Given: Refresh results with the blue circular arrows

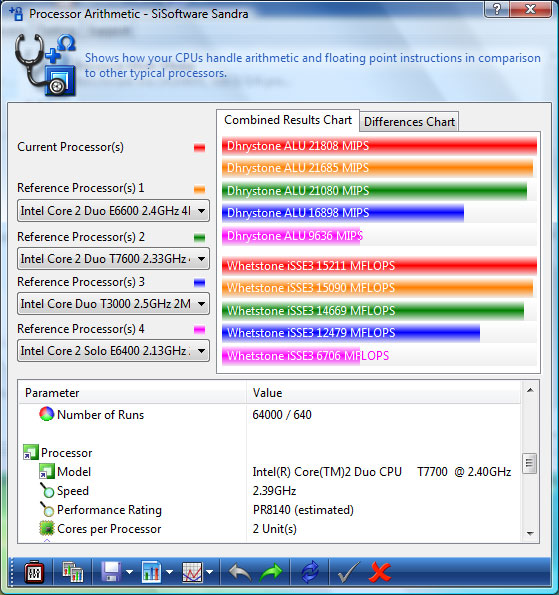Looking at the screenshot, I should pyautogui.click(x=310, y=572).
